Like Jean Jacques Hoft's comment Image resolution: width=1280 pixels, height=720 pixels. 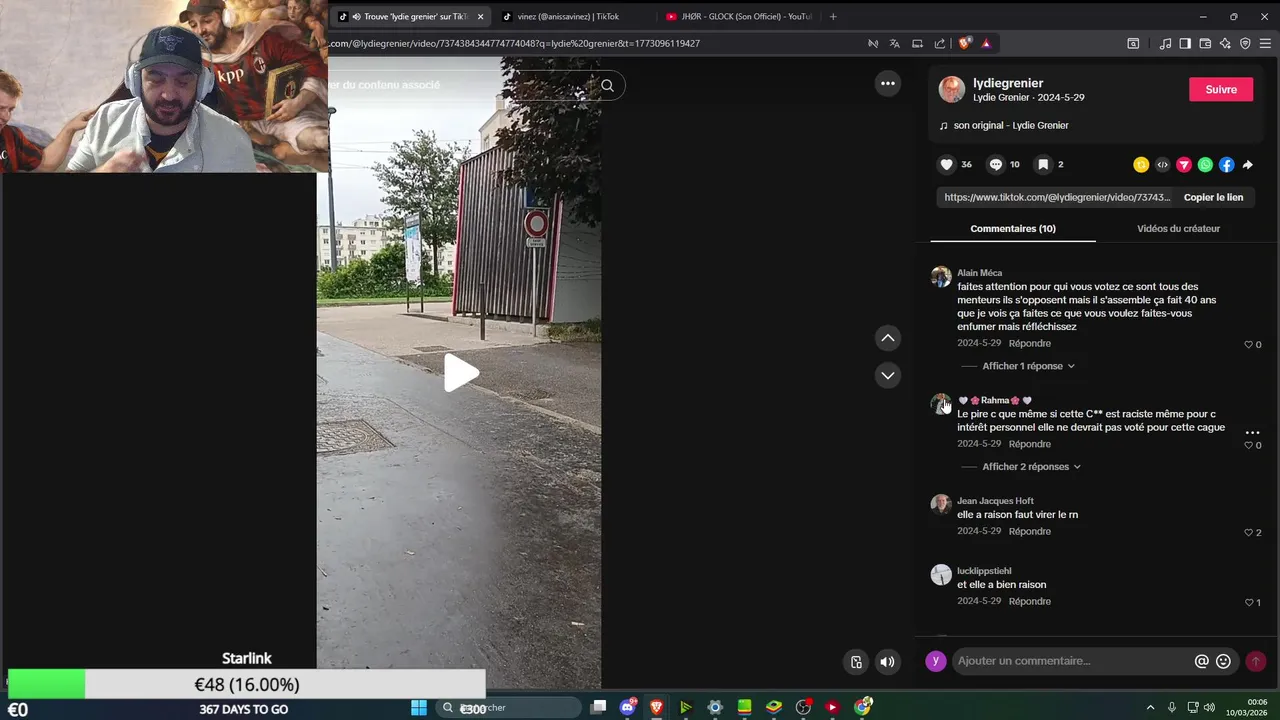(x=1248, y=533)
